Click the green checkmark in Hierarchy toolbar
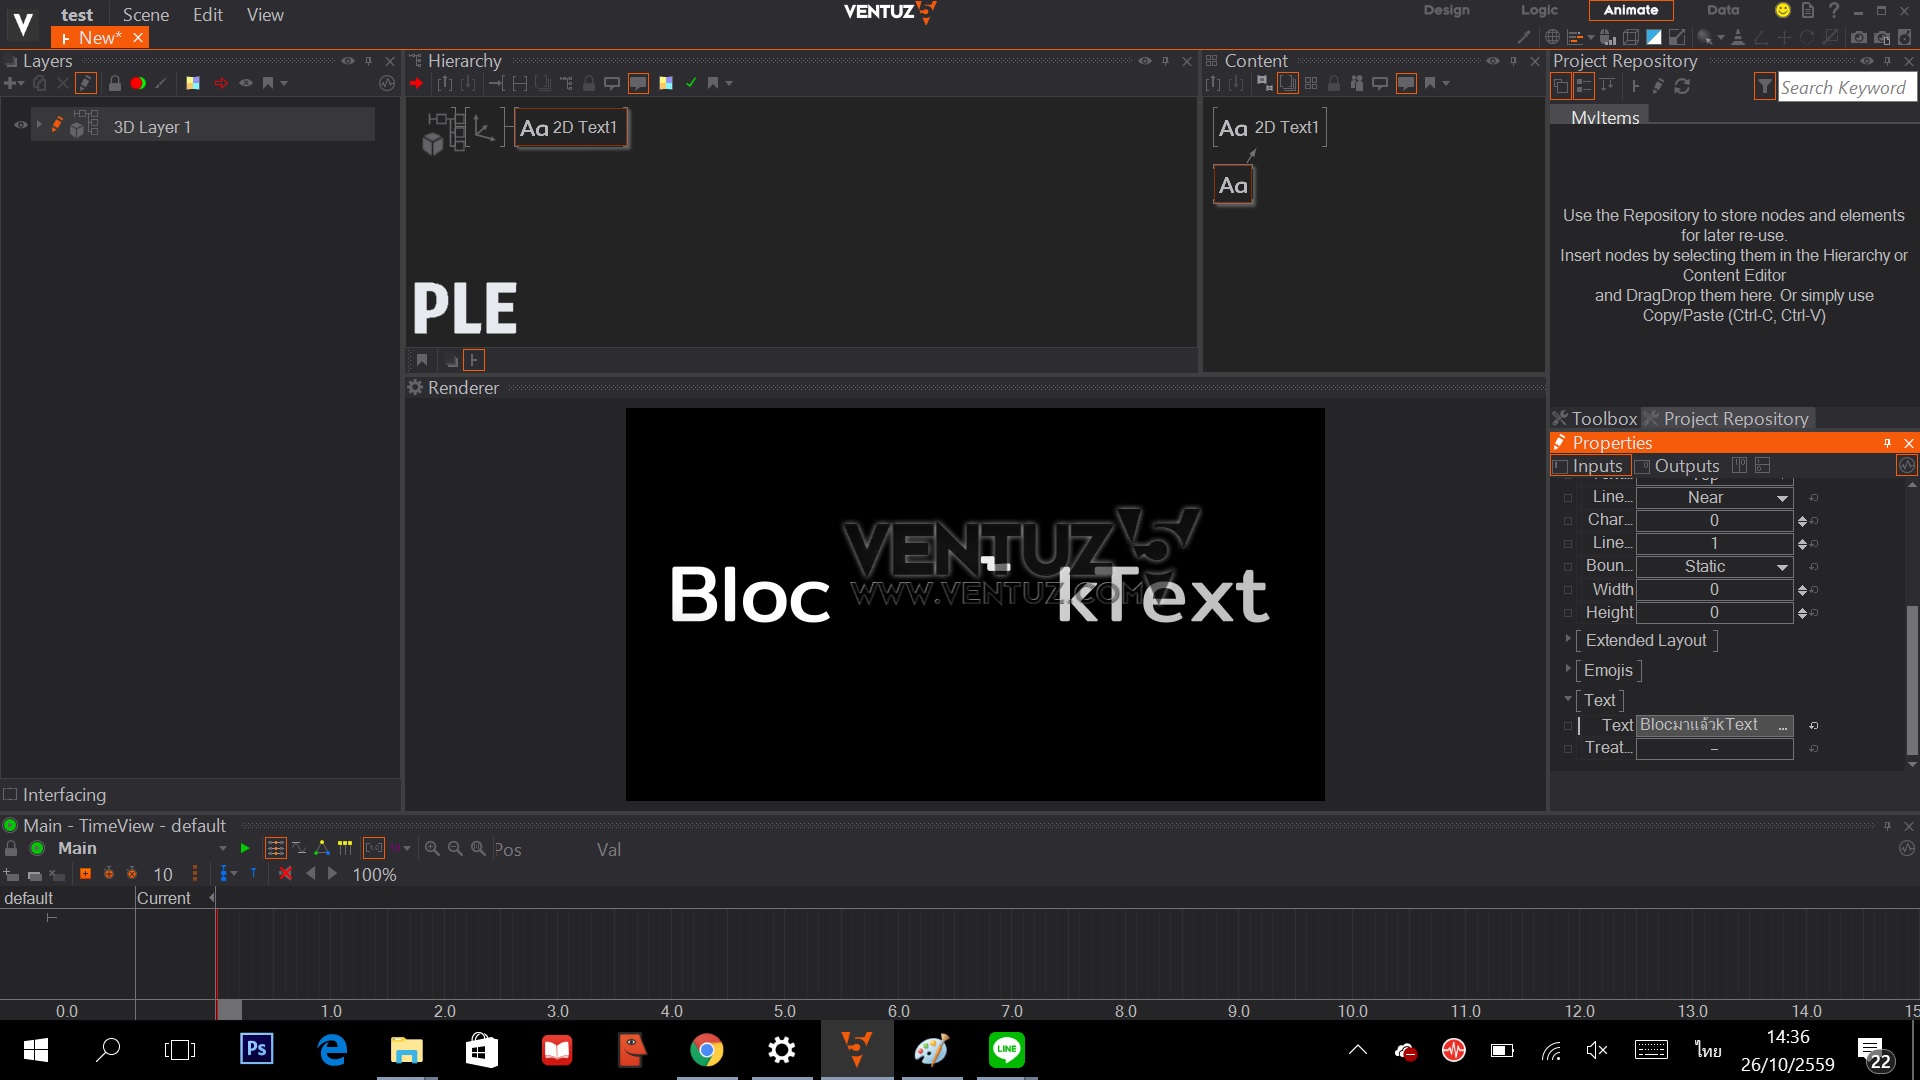 click(691, 83)
